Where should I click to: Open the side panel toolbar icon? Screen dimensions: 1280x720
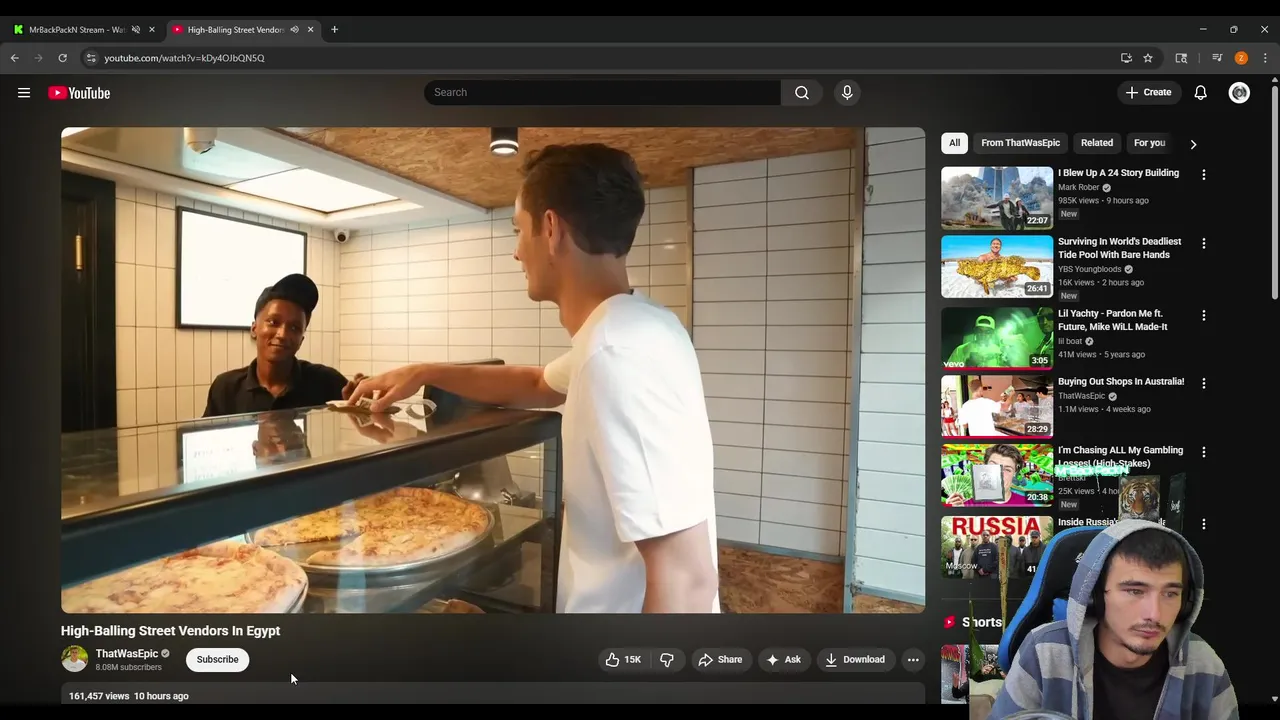tap(1181, 58)
